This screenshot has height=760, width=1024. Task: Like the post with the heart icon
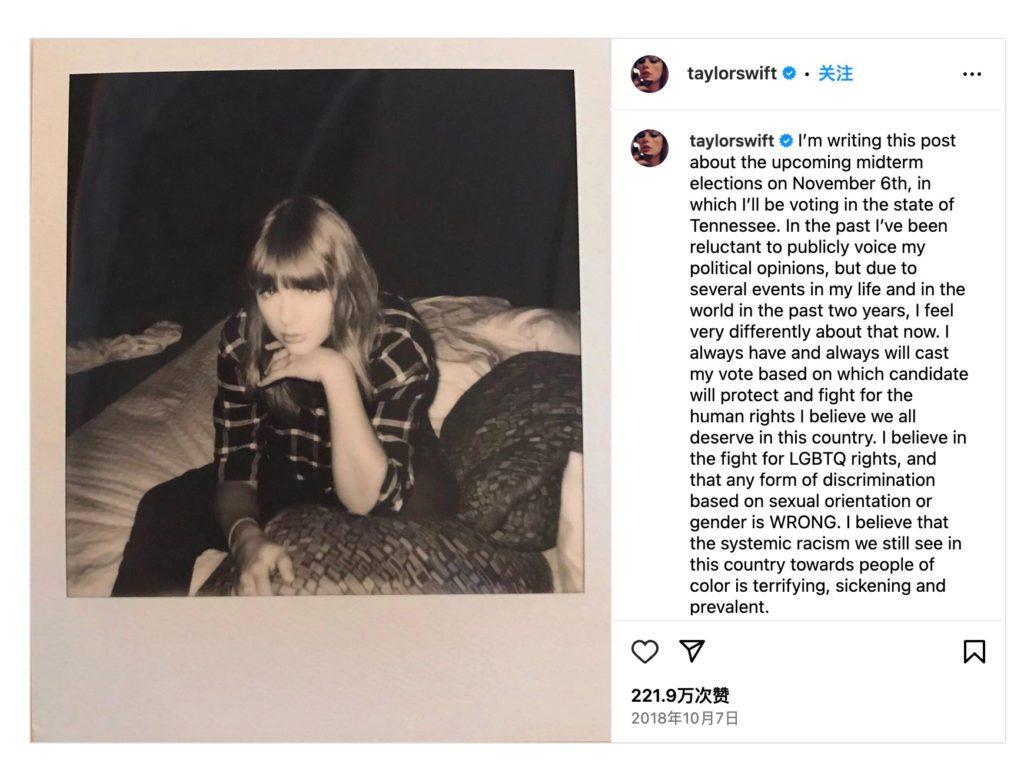coord(645,651)
